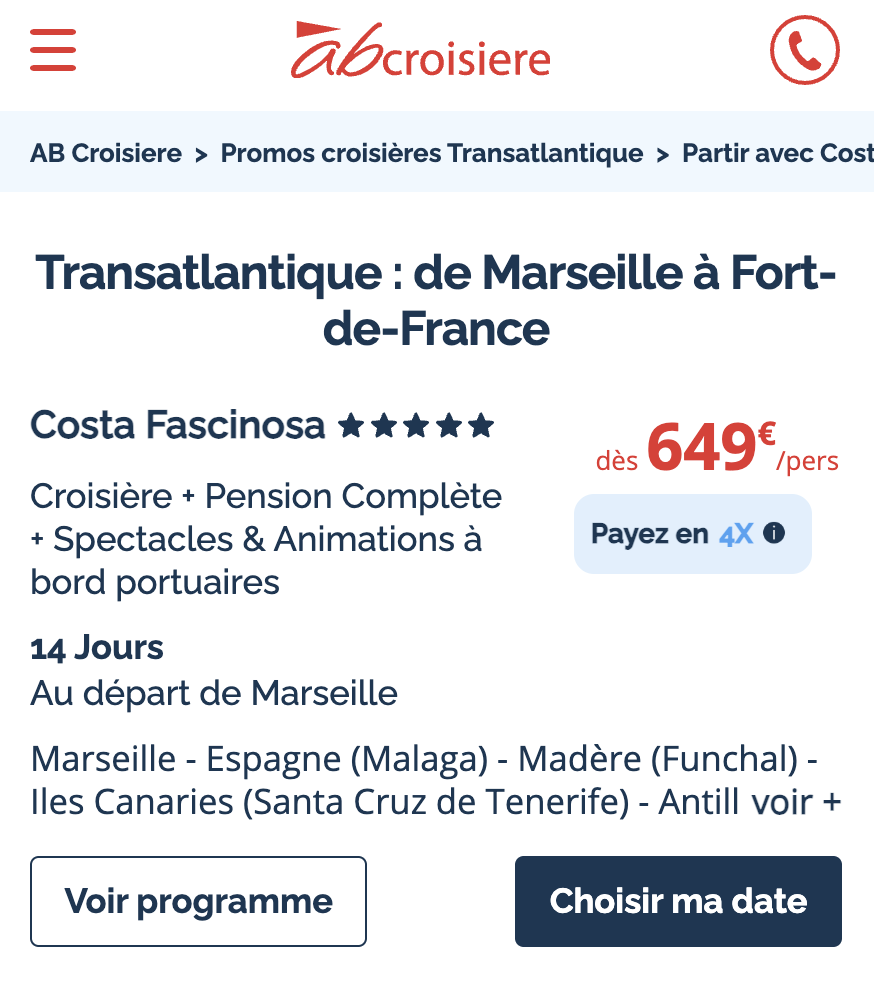Click the Costa Fascinosa ship name
Viewport: 874px width, 990px height.
pyautogui.click(x=177, y=425)
